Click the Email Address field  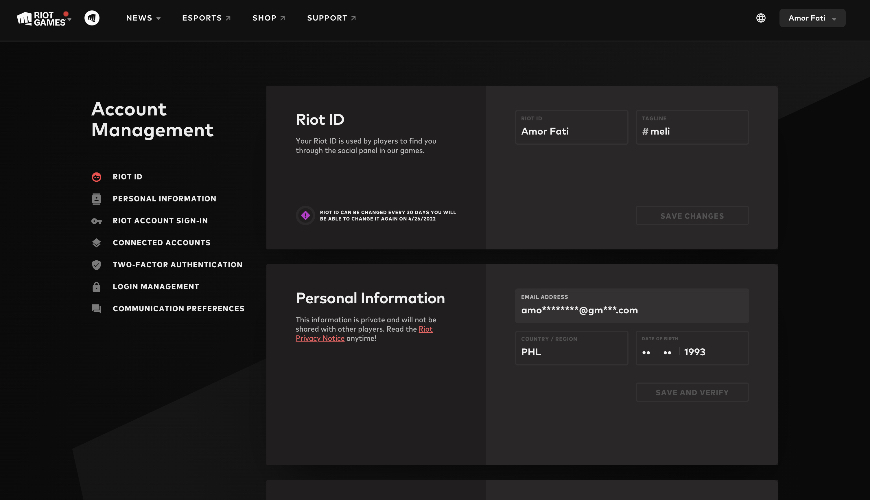[631, 305]
